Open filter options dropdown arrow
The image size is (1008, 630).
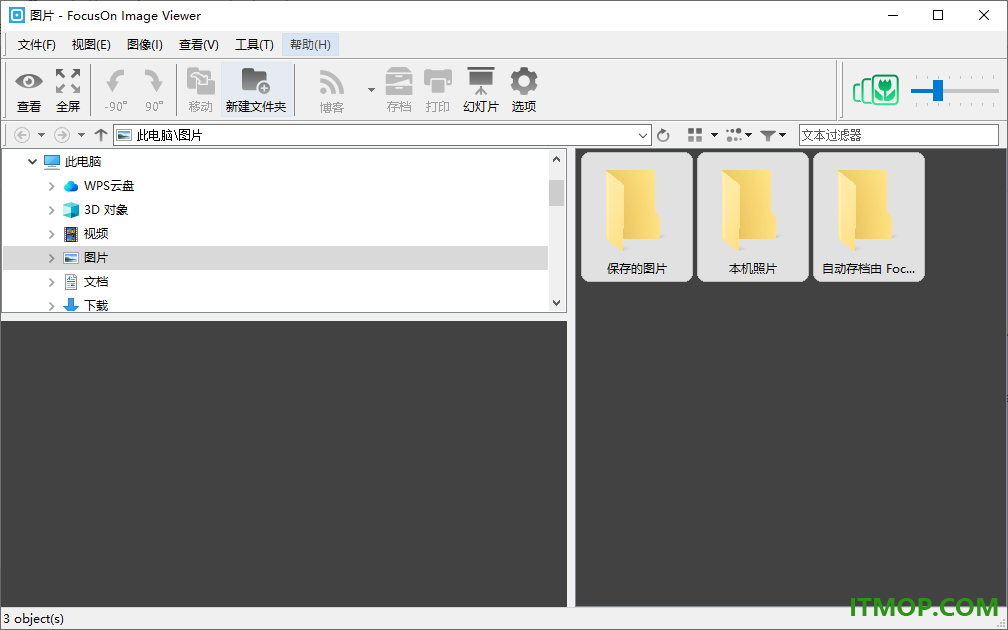coord(782,135)
